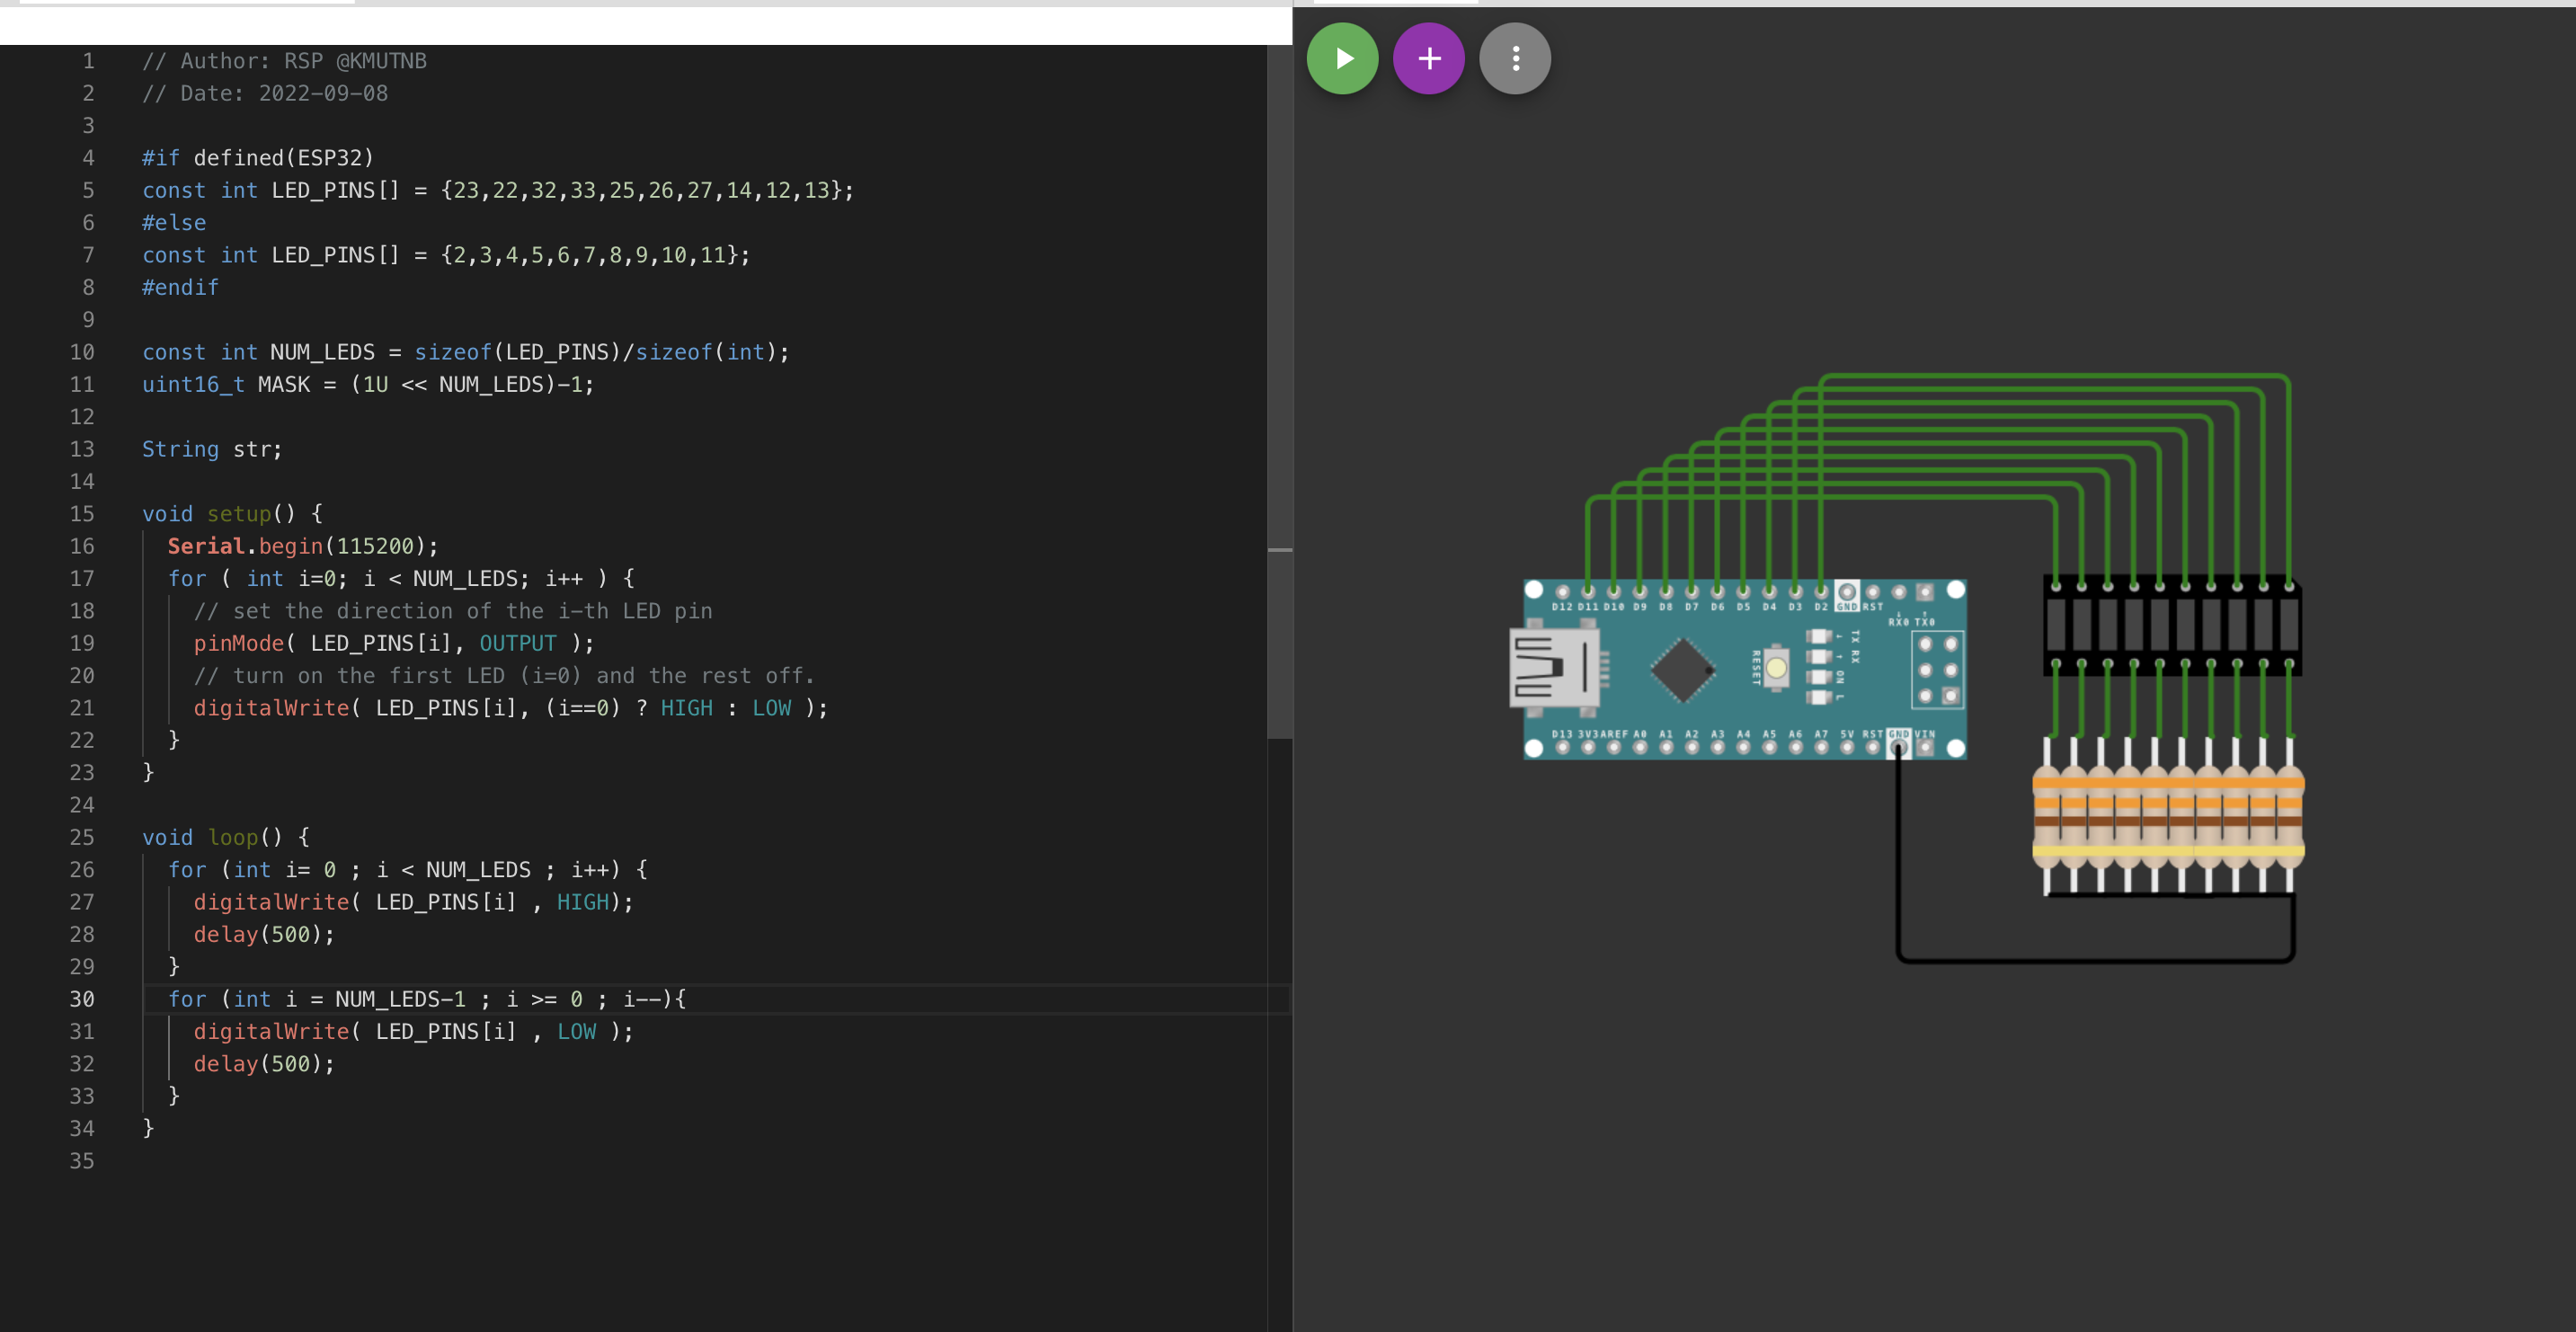Select the Arduino Nano board in the diagram
The width and height of the screenshot is (2576, 1332).
[x=1738, y=669]
